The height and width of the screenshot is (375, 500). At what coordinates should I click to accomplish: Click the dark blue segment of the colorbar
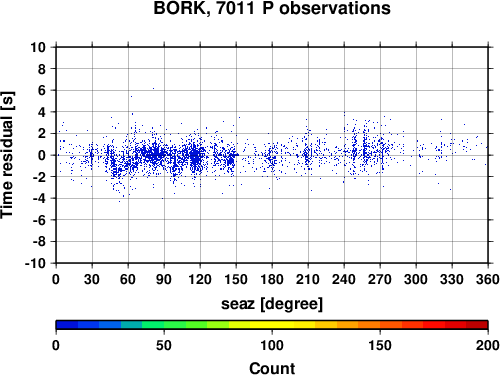click(x=67, y=325)
